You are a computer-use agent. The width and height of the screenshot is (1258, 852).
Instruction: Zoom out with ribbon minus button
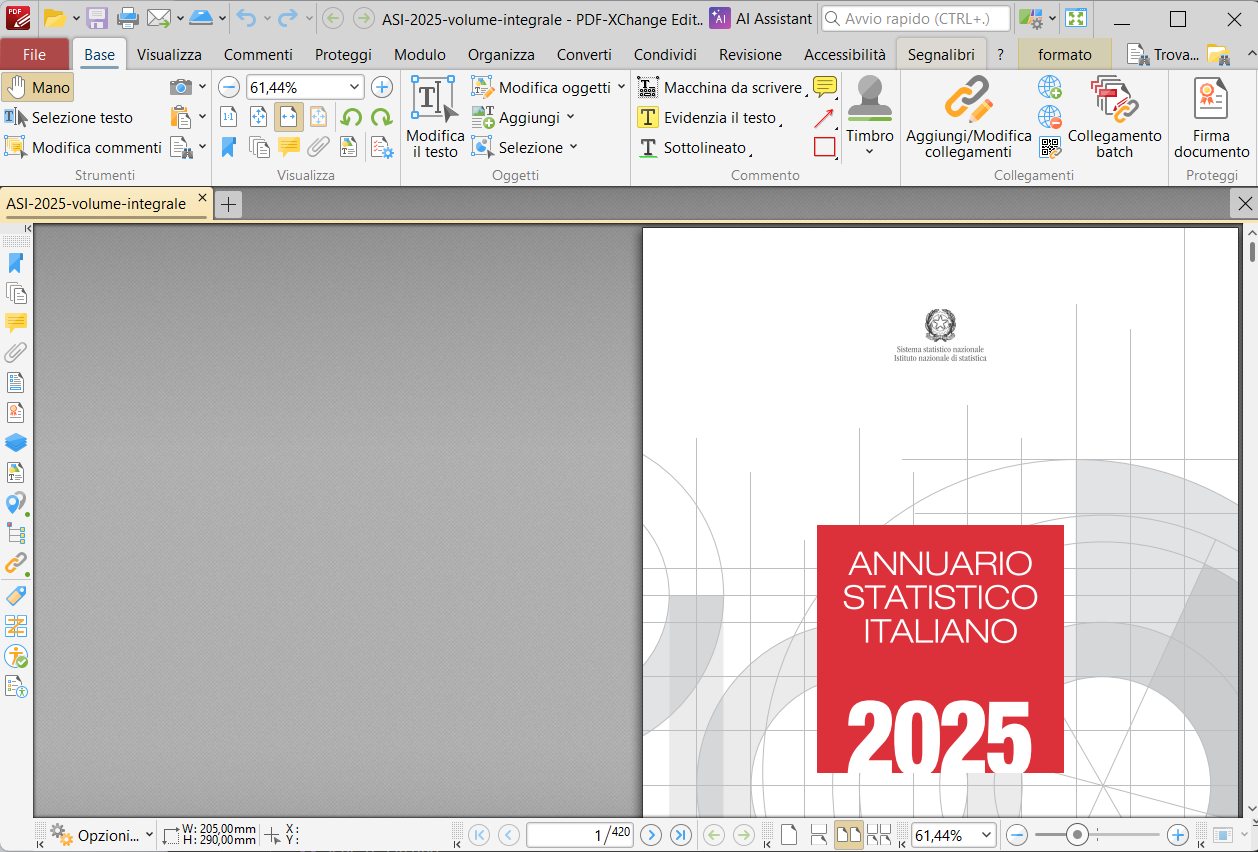click(229, 87)
